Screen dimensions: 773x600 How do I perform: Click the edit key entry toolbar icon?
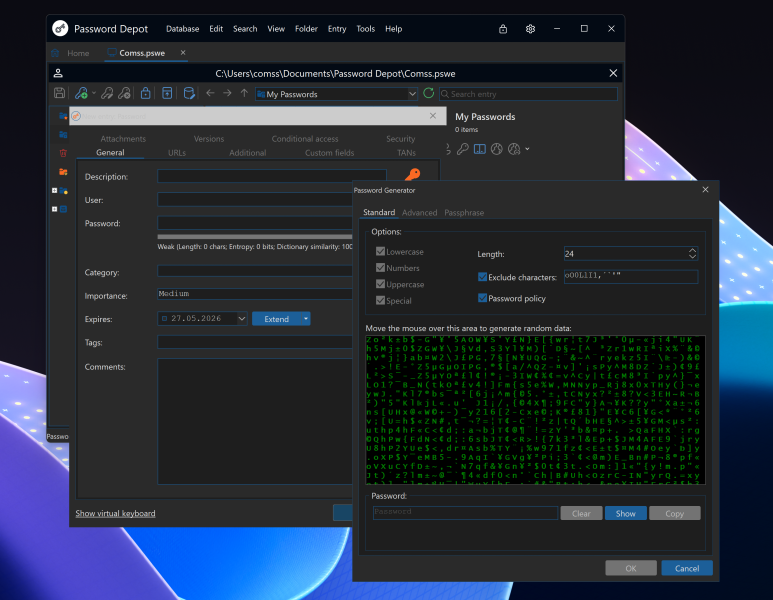click(107, 93)
